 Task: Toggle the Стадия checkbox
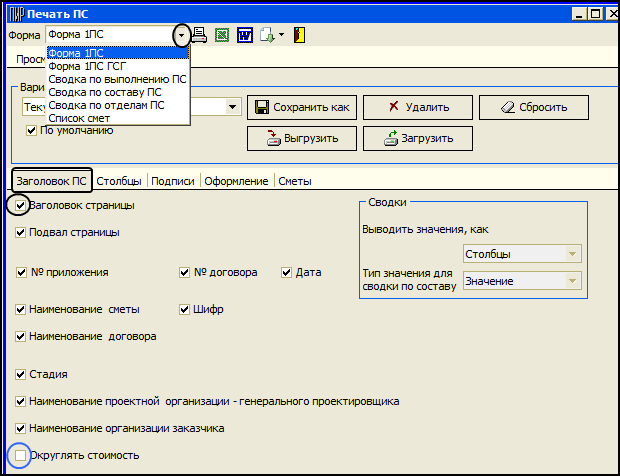tap(20, 374)
